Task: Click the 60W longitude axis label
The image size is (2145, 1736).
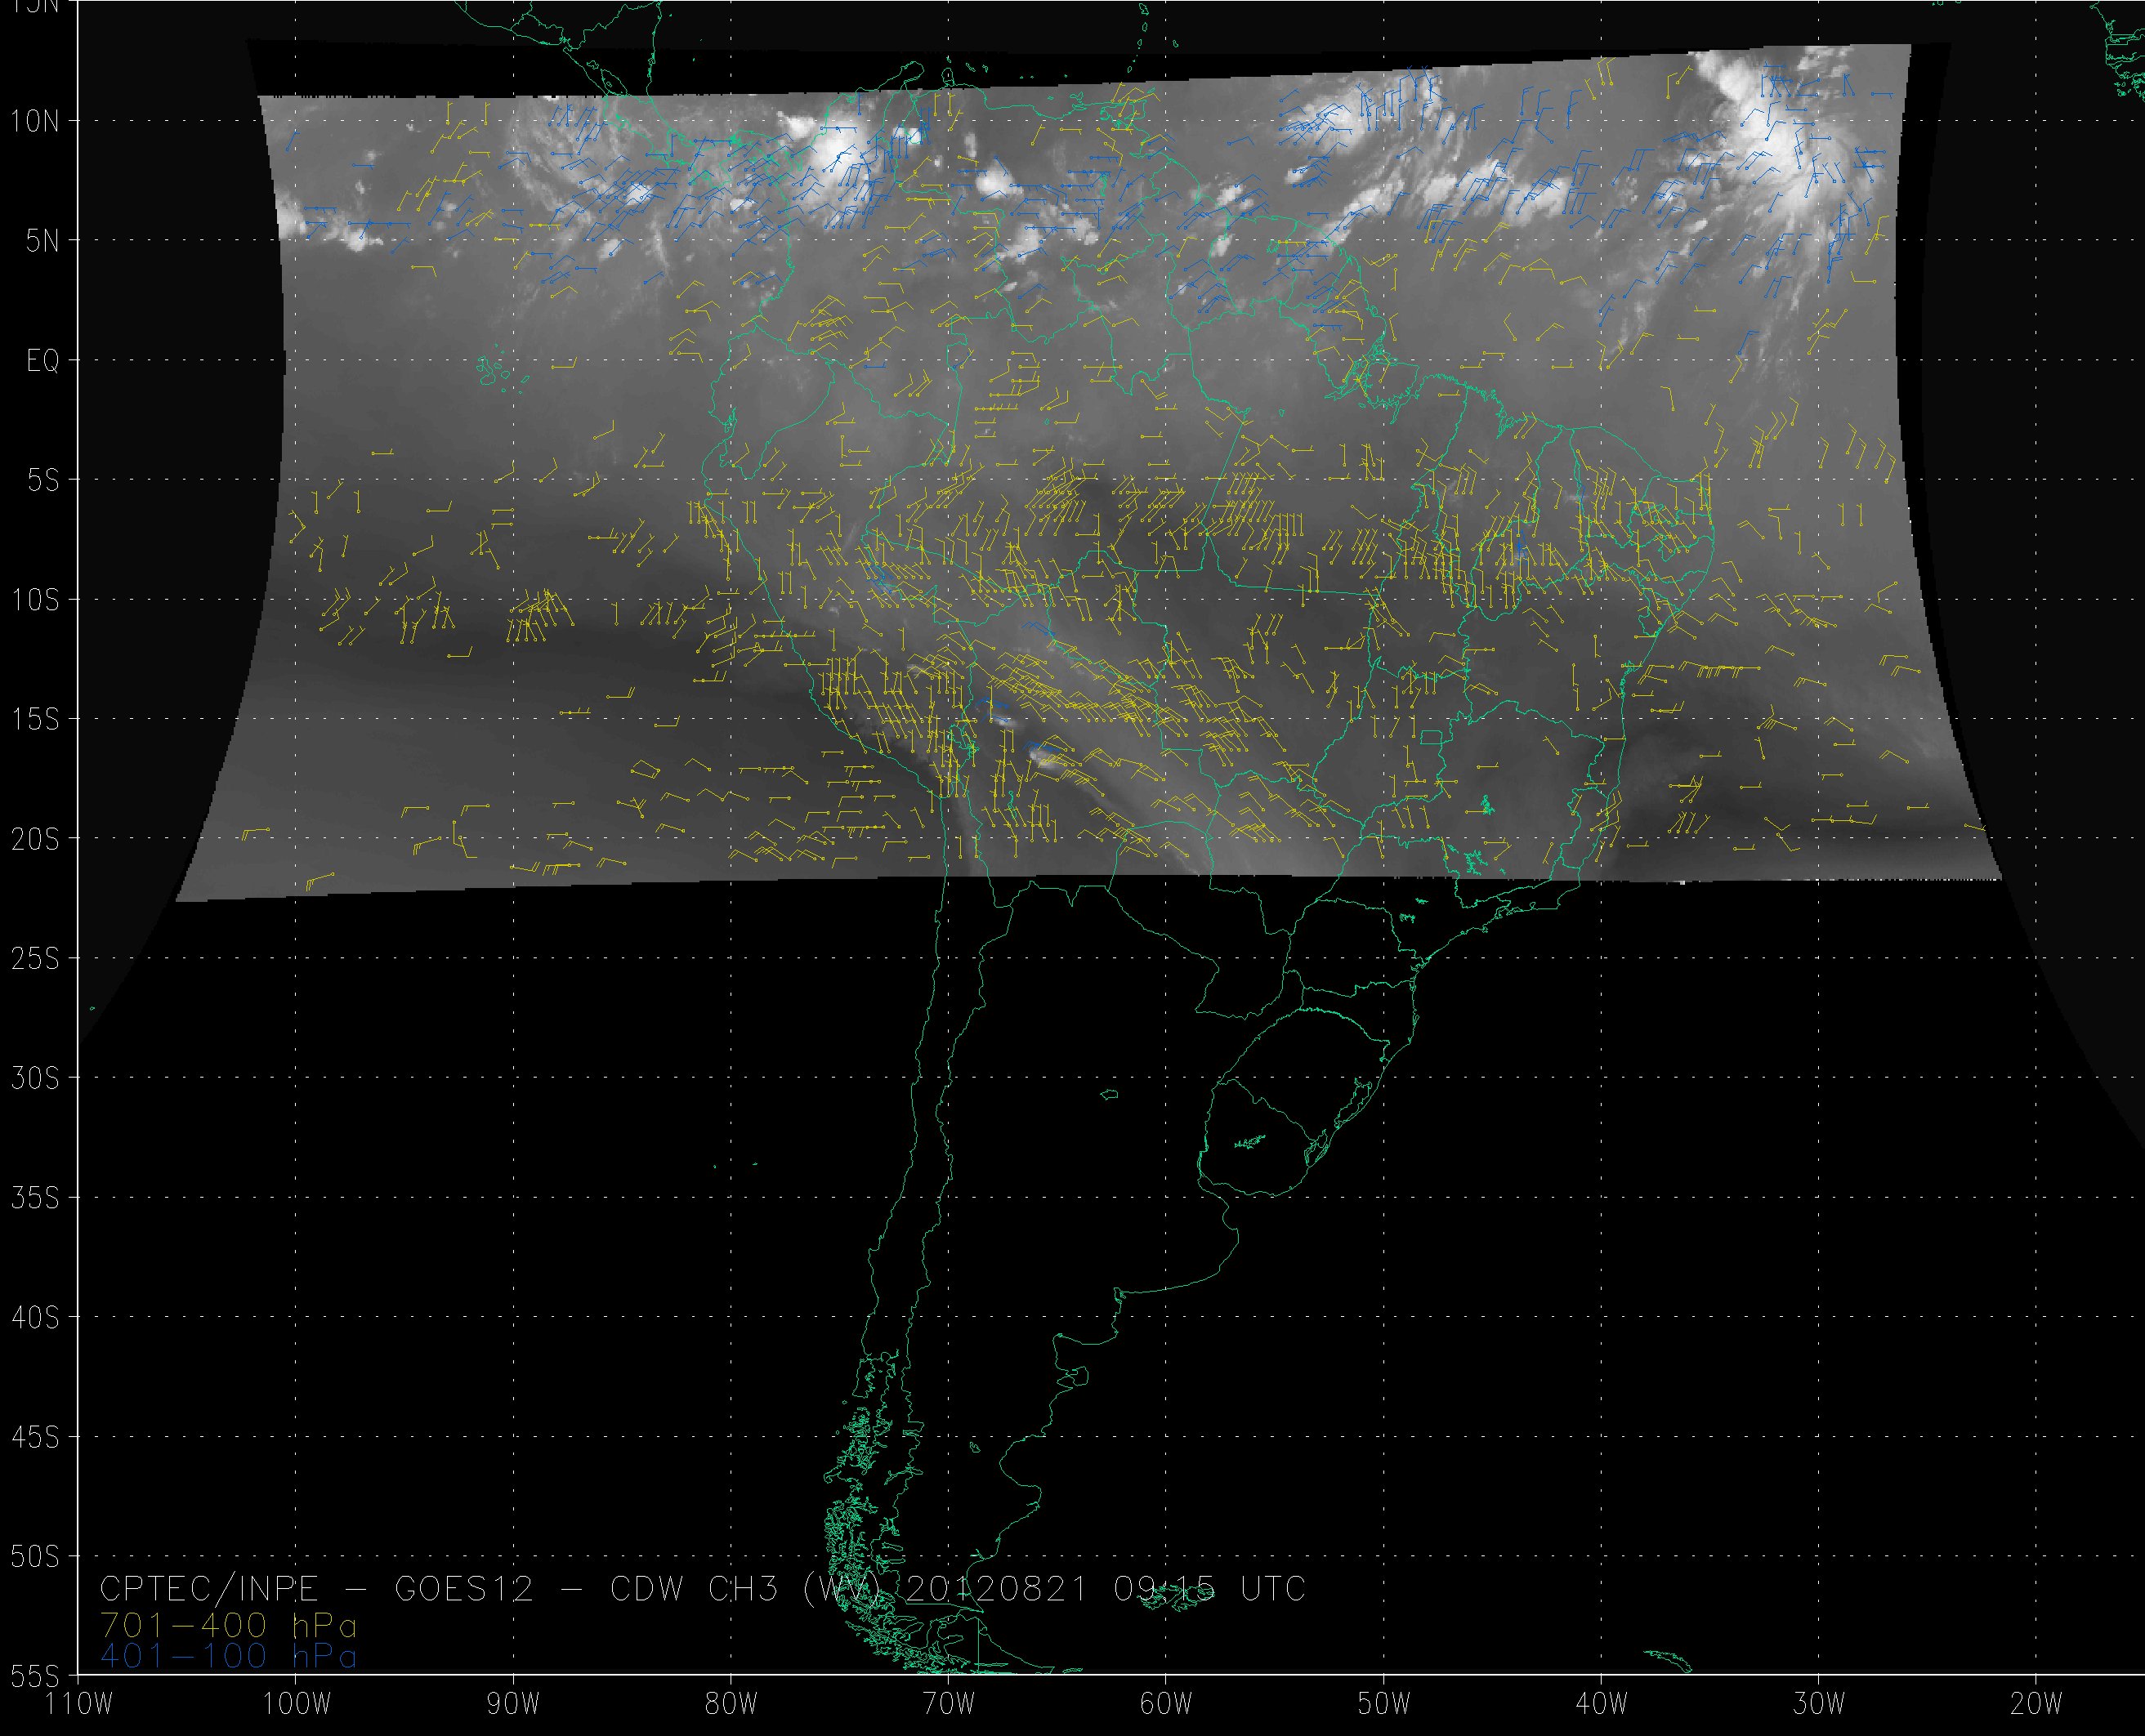Action: (1166, 1704)
